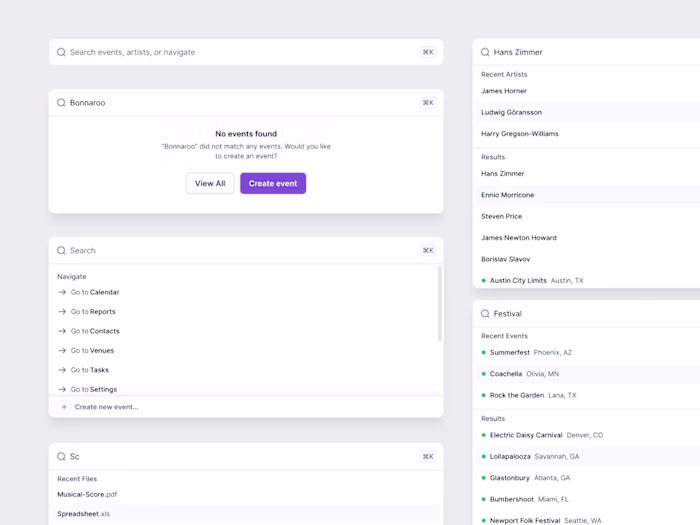Click the purple Create event button
Screen dimensions: 700x525
(273, 183)
